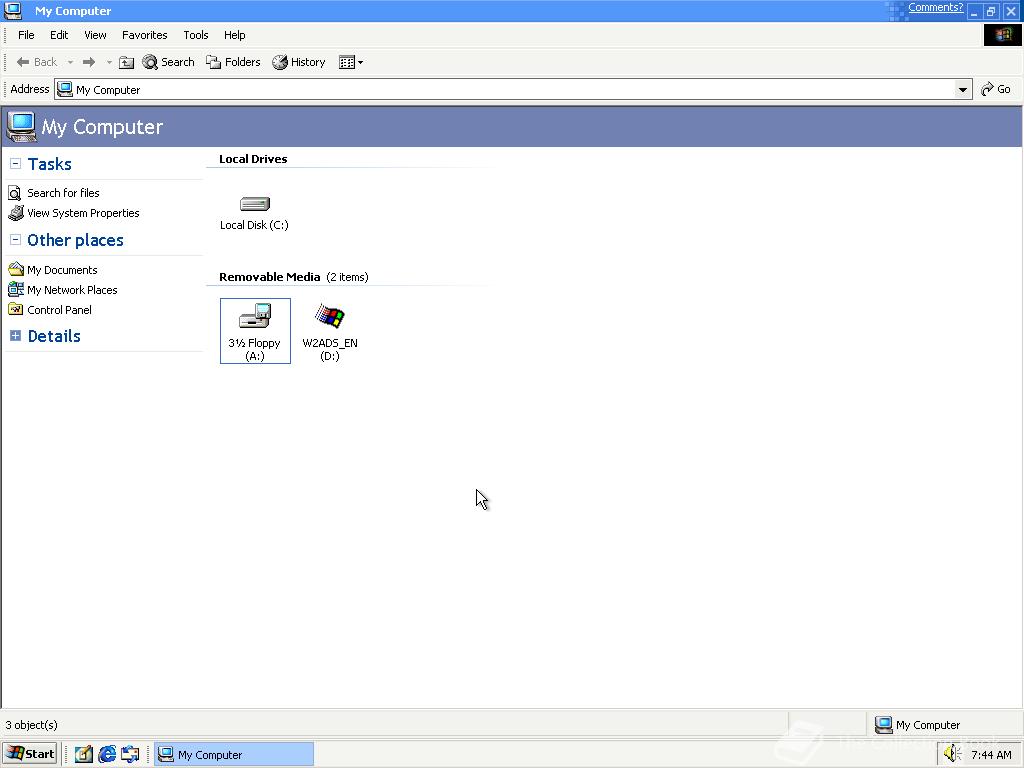Click View System Properties link
The image size is (1024, 768).
coord(83,213)
